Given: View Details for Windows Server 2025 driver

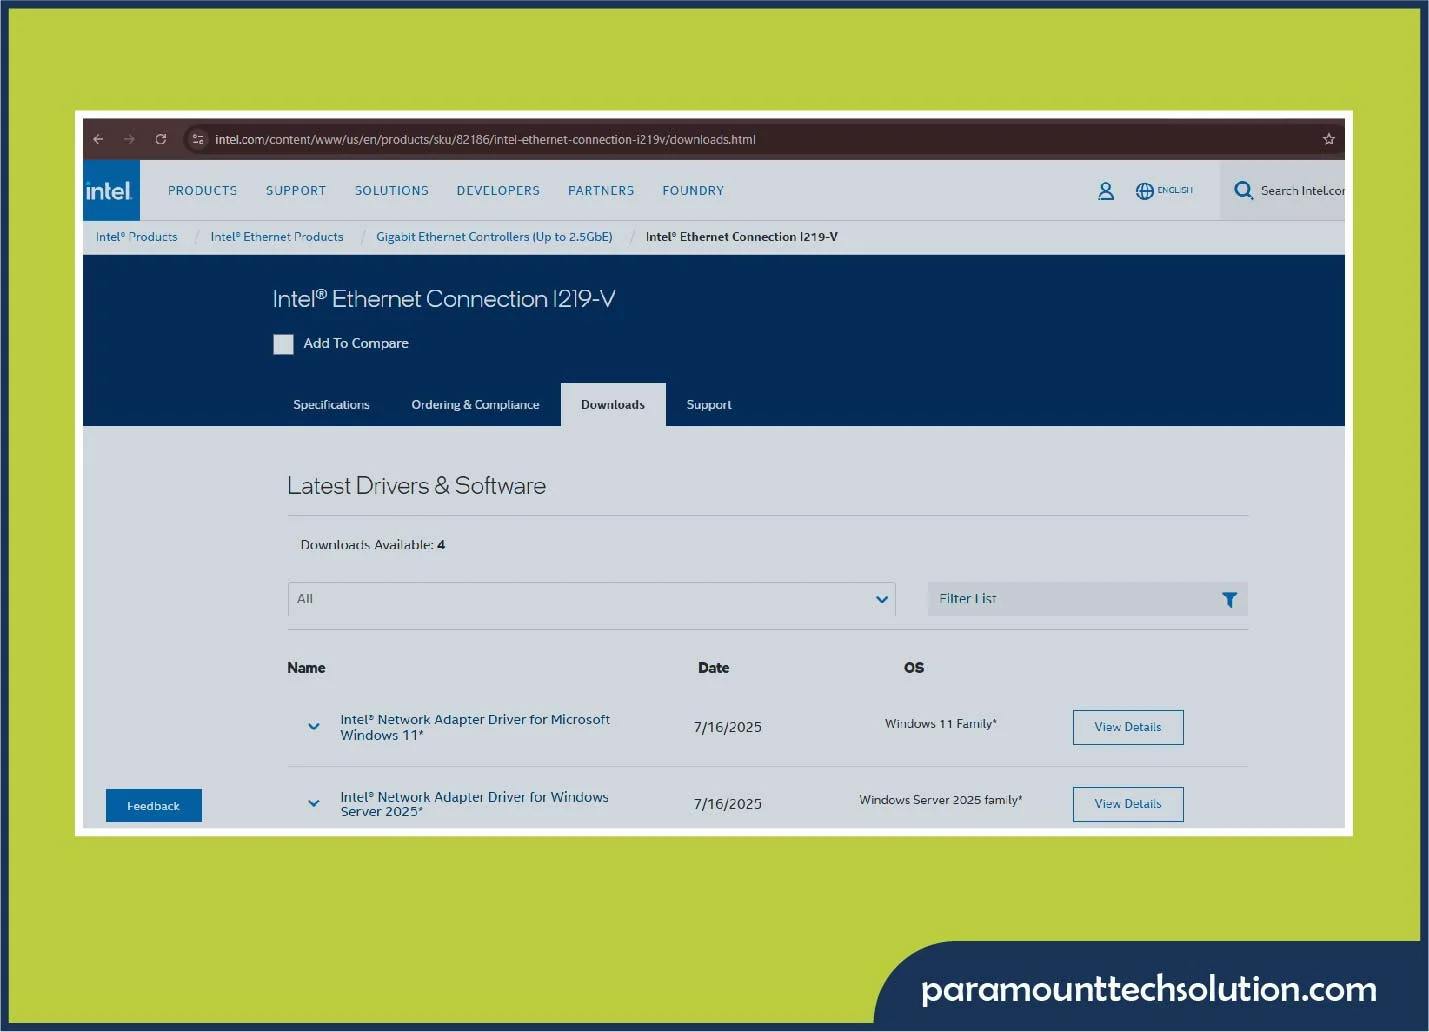Looking at the screenshot, I should tap(1128, 804).
